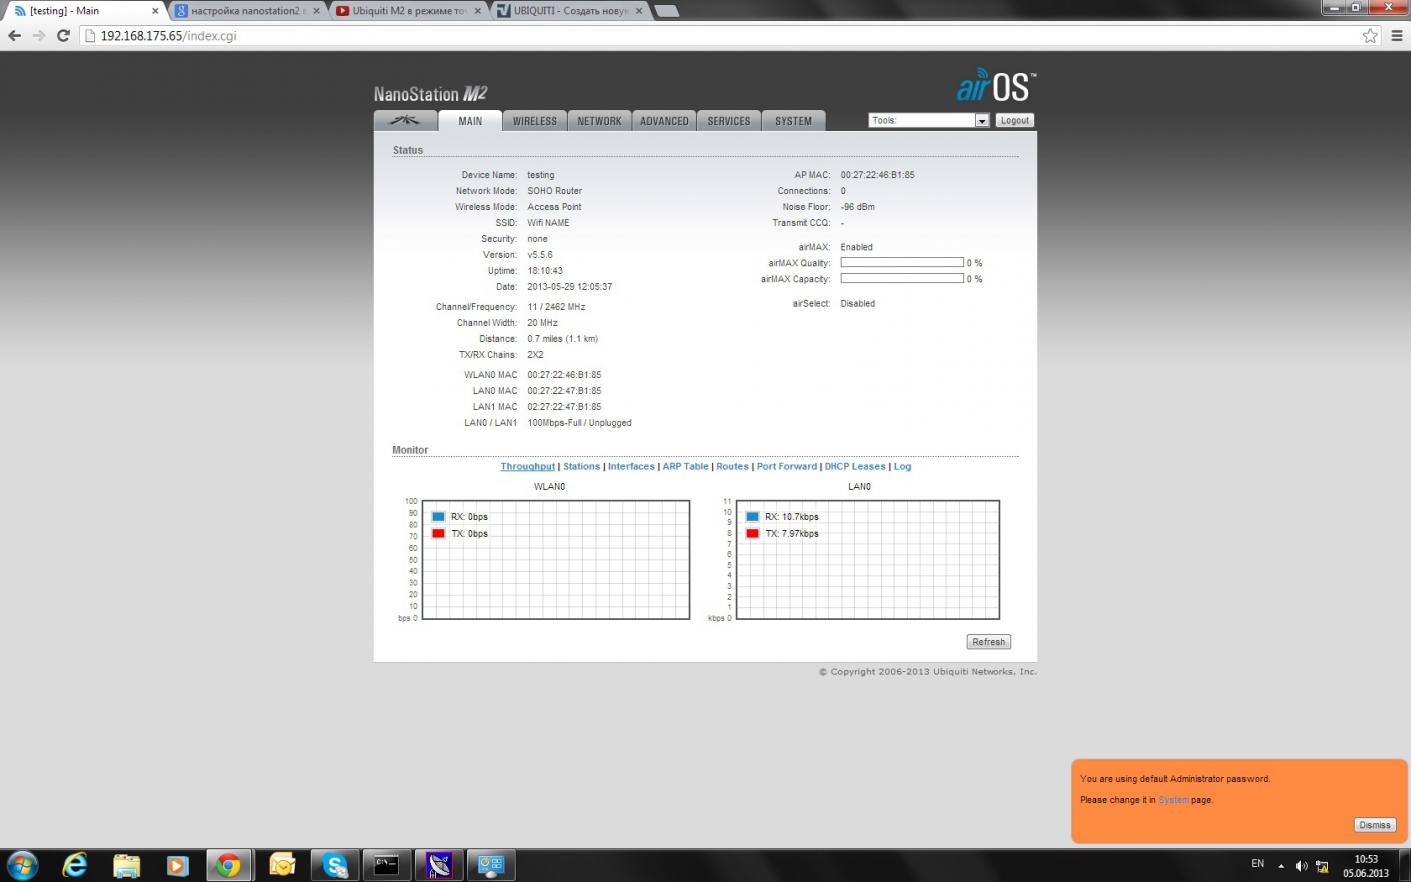This screenshot has width=1411, height=882.
Task: Click the browser forward arrow
Action: [x=39, y=36]
